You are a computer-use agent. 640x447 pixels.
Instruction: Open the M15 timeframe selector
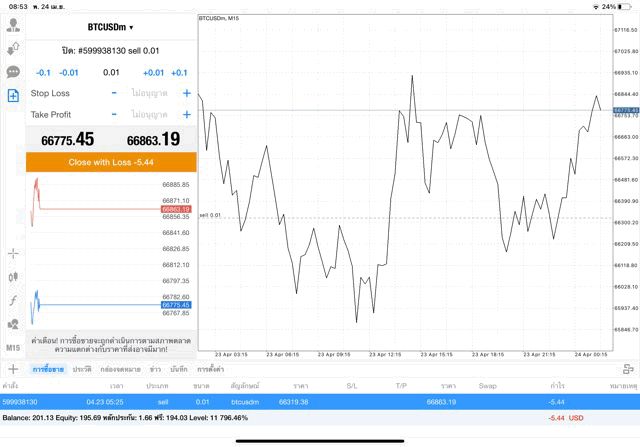(x=13, y=347)
